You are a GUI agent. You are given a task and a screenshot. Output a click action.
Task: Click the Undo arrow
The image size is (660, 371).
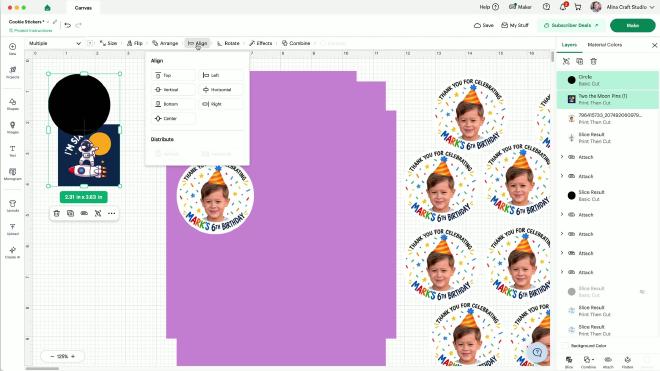[68, 25]
